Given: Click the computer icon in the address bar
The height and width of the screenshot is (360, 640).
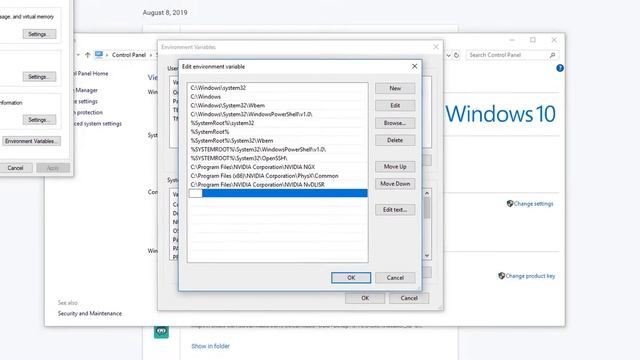Looking at the screenshot, I should point(99,54).
